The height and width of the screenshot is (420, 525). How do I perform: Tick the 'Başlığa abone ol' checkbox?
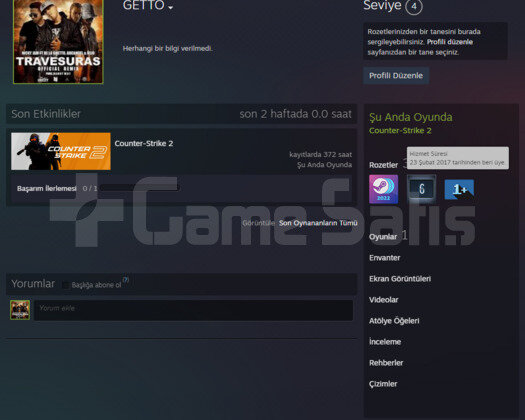pyautogui.click(x=66, y=285)
